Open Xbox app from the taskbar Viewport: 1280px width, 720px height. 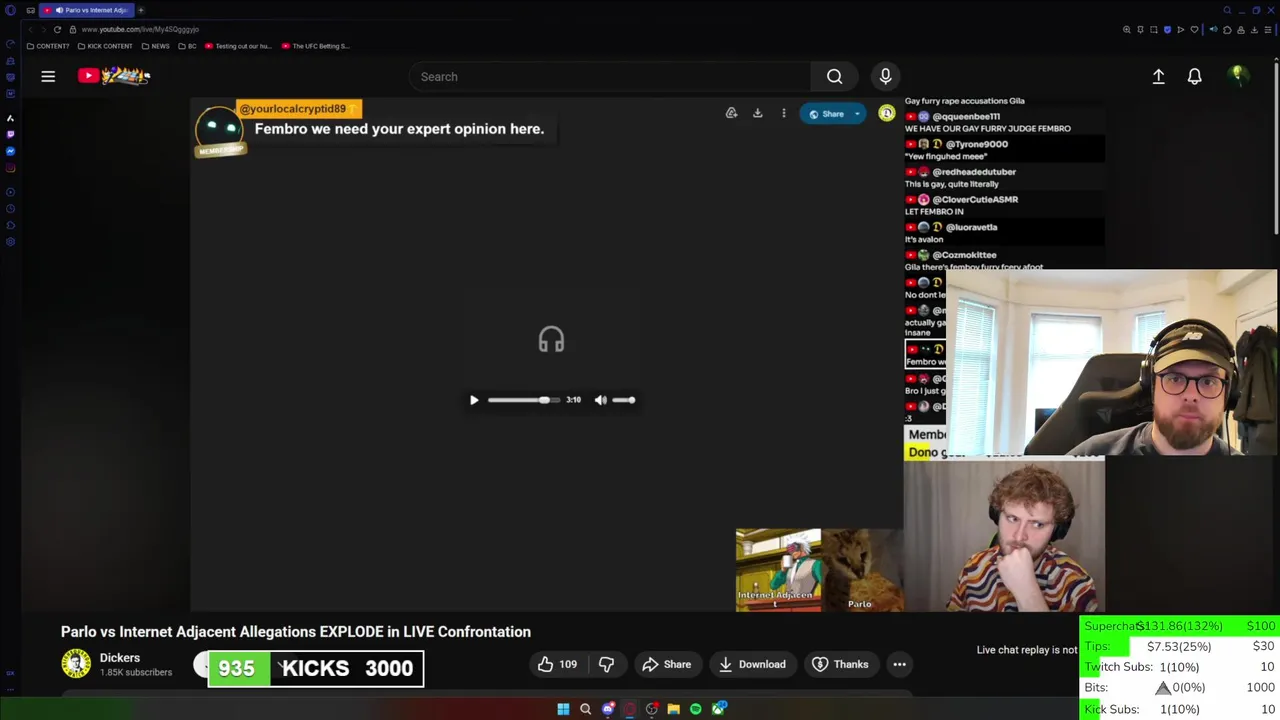(718, 709)
